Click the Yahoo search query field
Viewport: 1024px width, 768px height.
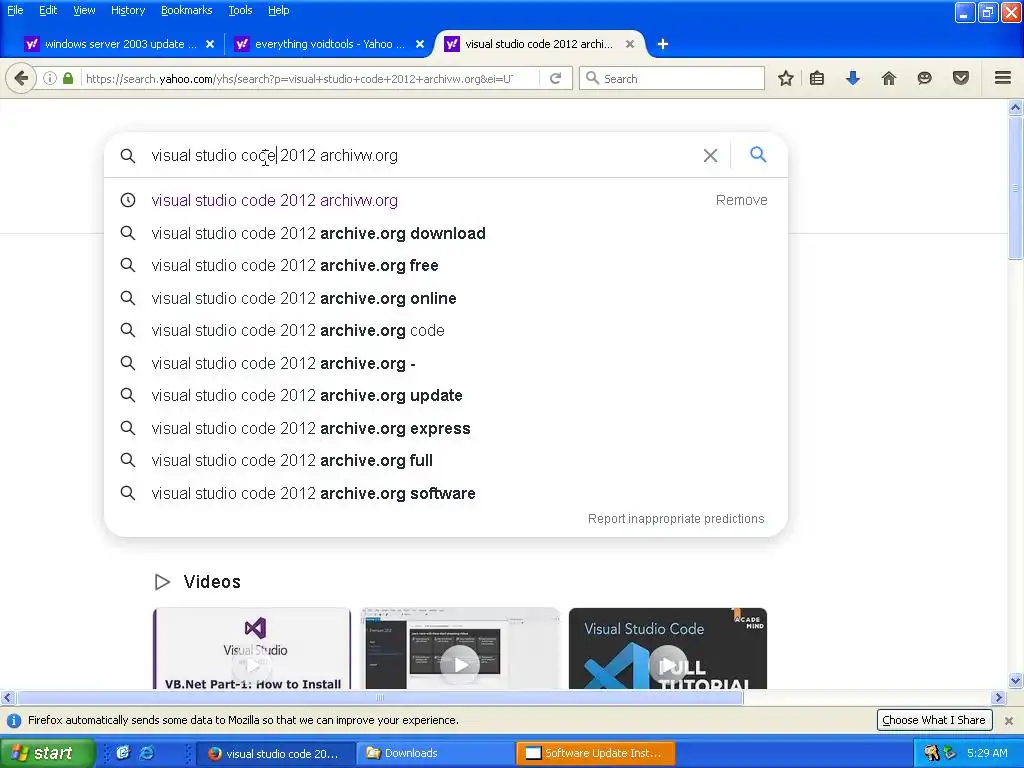tap(418, 155)
